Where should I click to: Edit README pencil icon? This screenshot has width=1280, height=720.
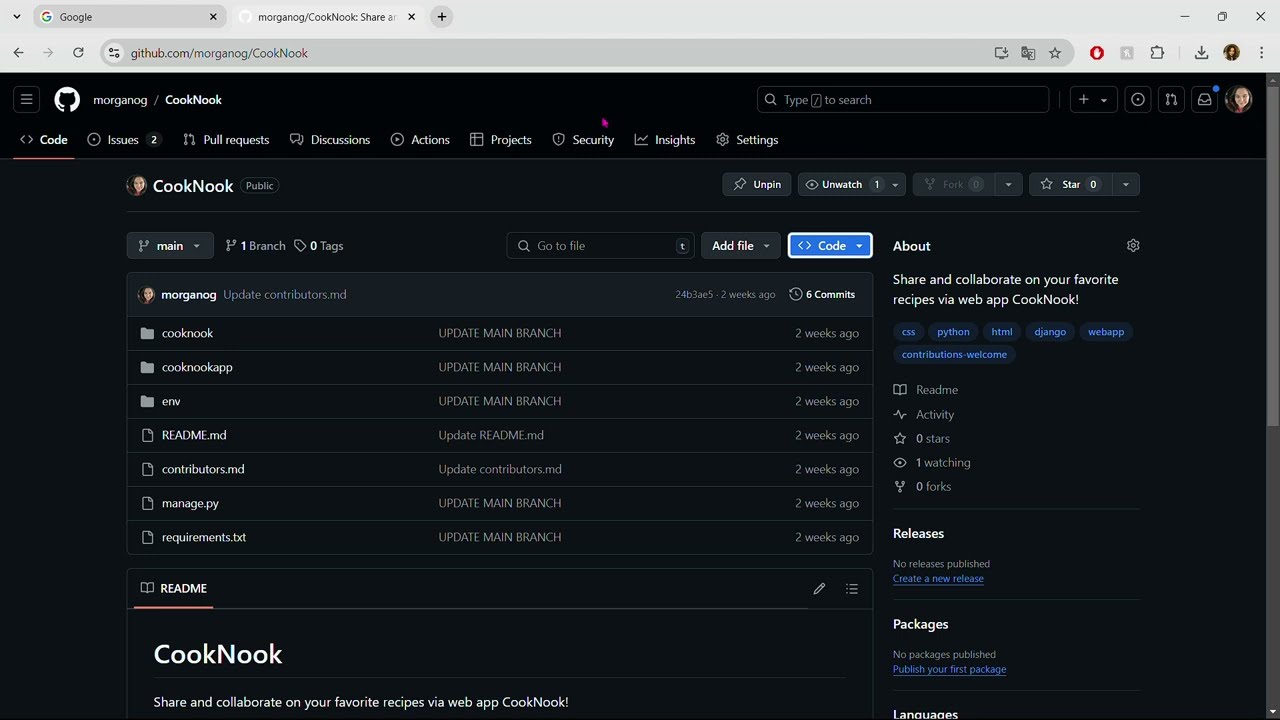(x=819, y=589)
